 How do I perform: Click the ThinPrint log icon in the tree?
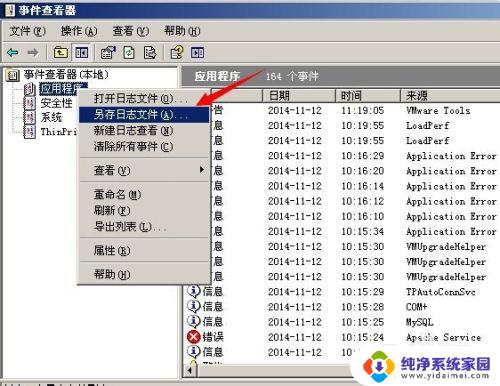click(30, 132)
